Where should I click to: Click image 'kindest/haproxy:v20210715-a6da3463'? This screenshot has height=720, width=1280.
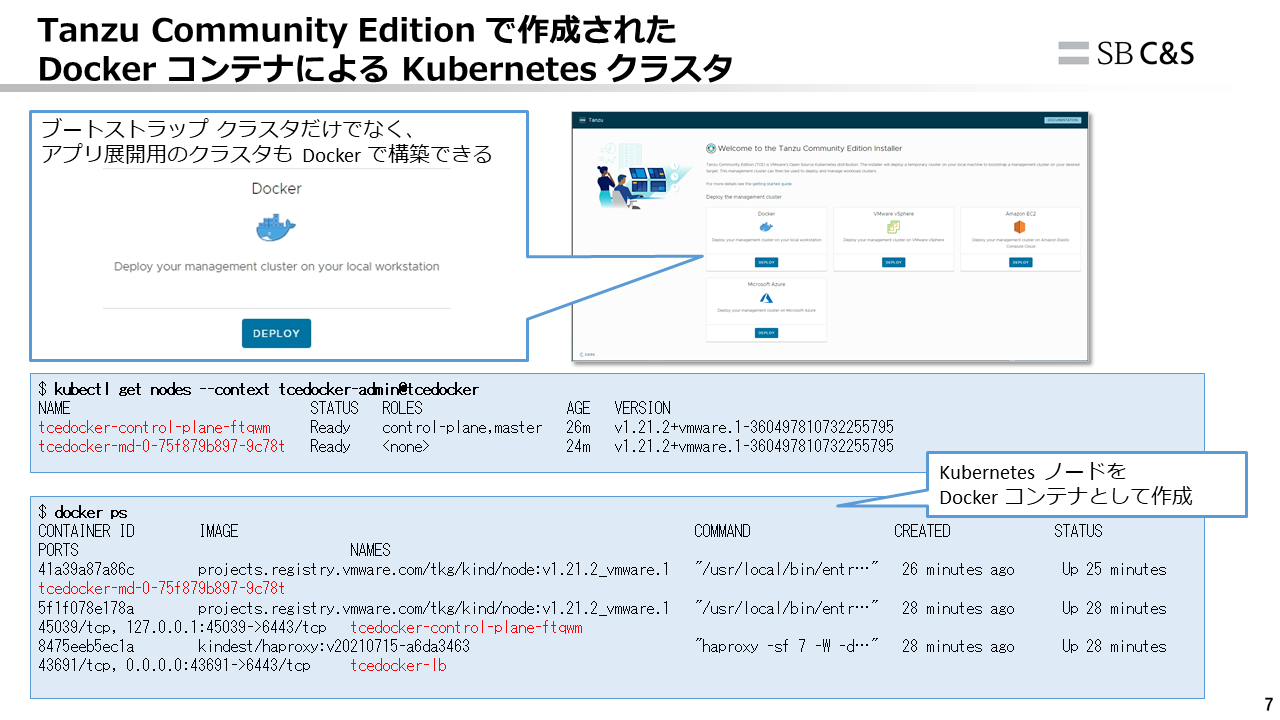point(334,646)
